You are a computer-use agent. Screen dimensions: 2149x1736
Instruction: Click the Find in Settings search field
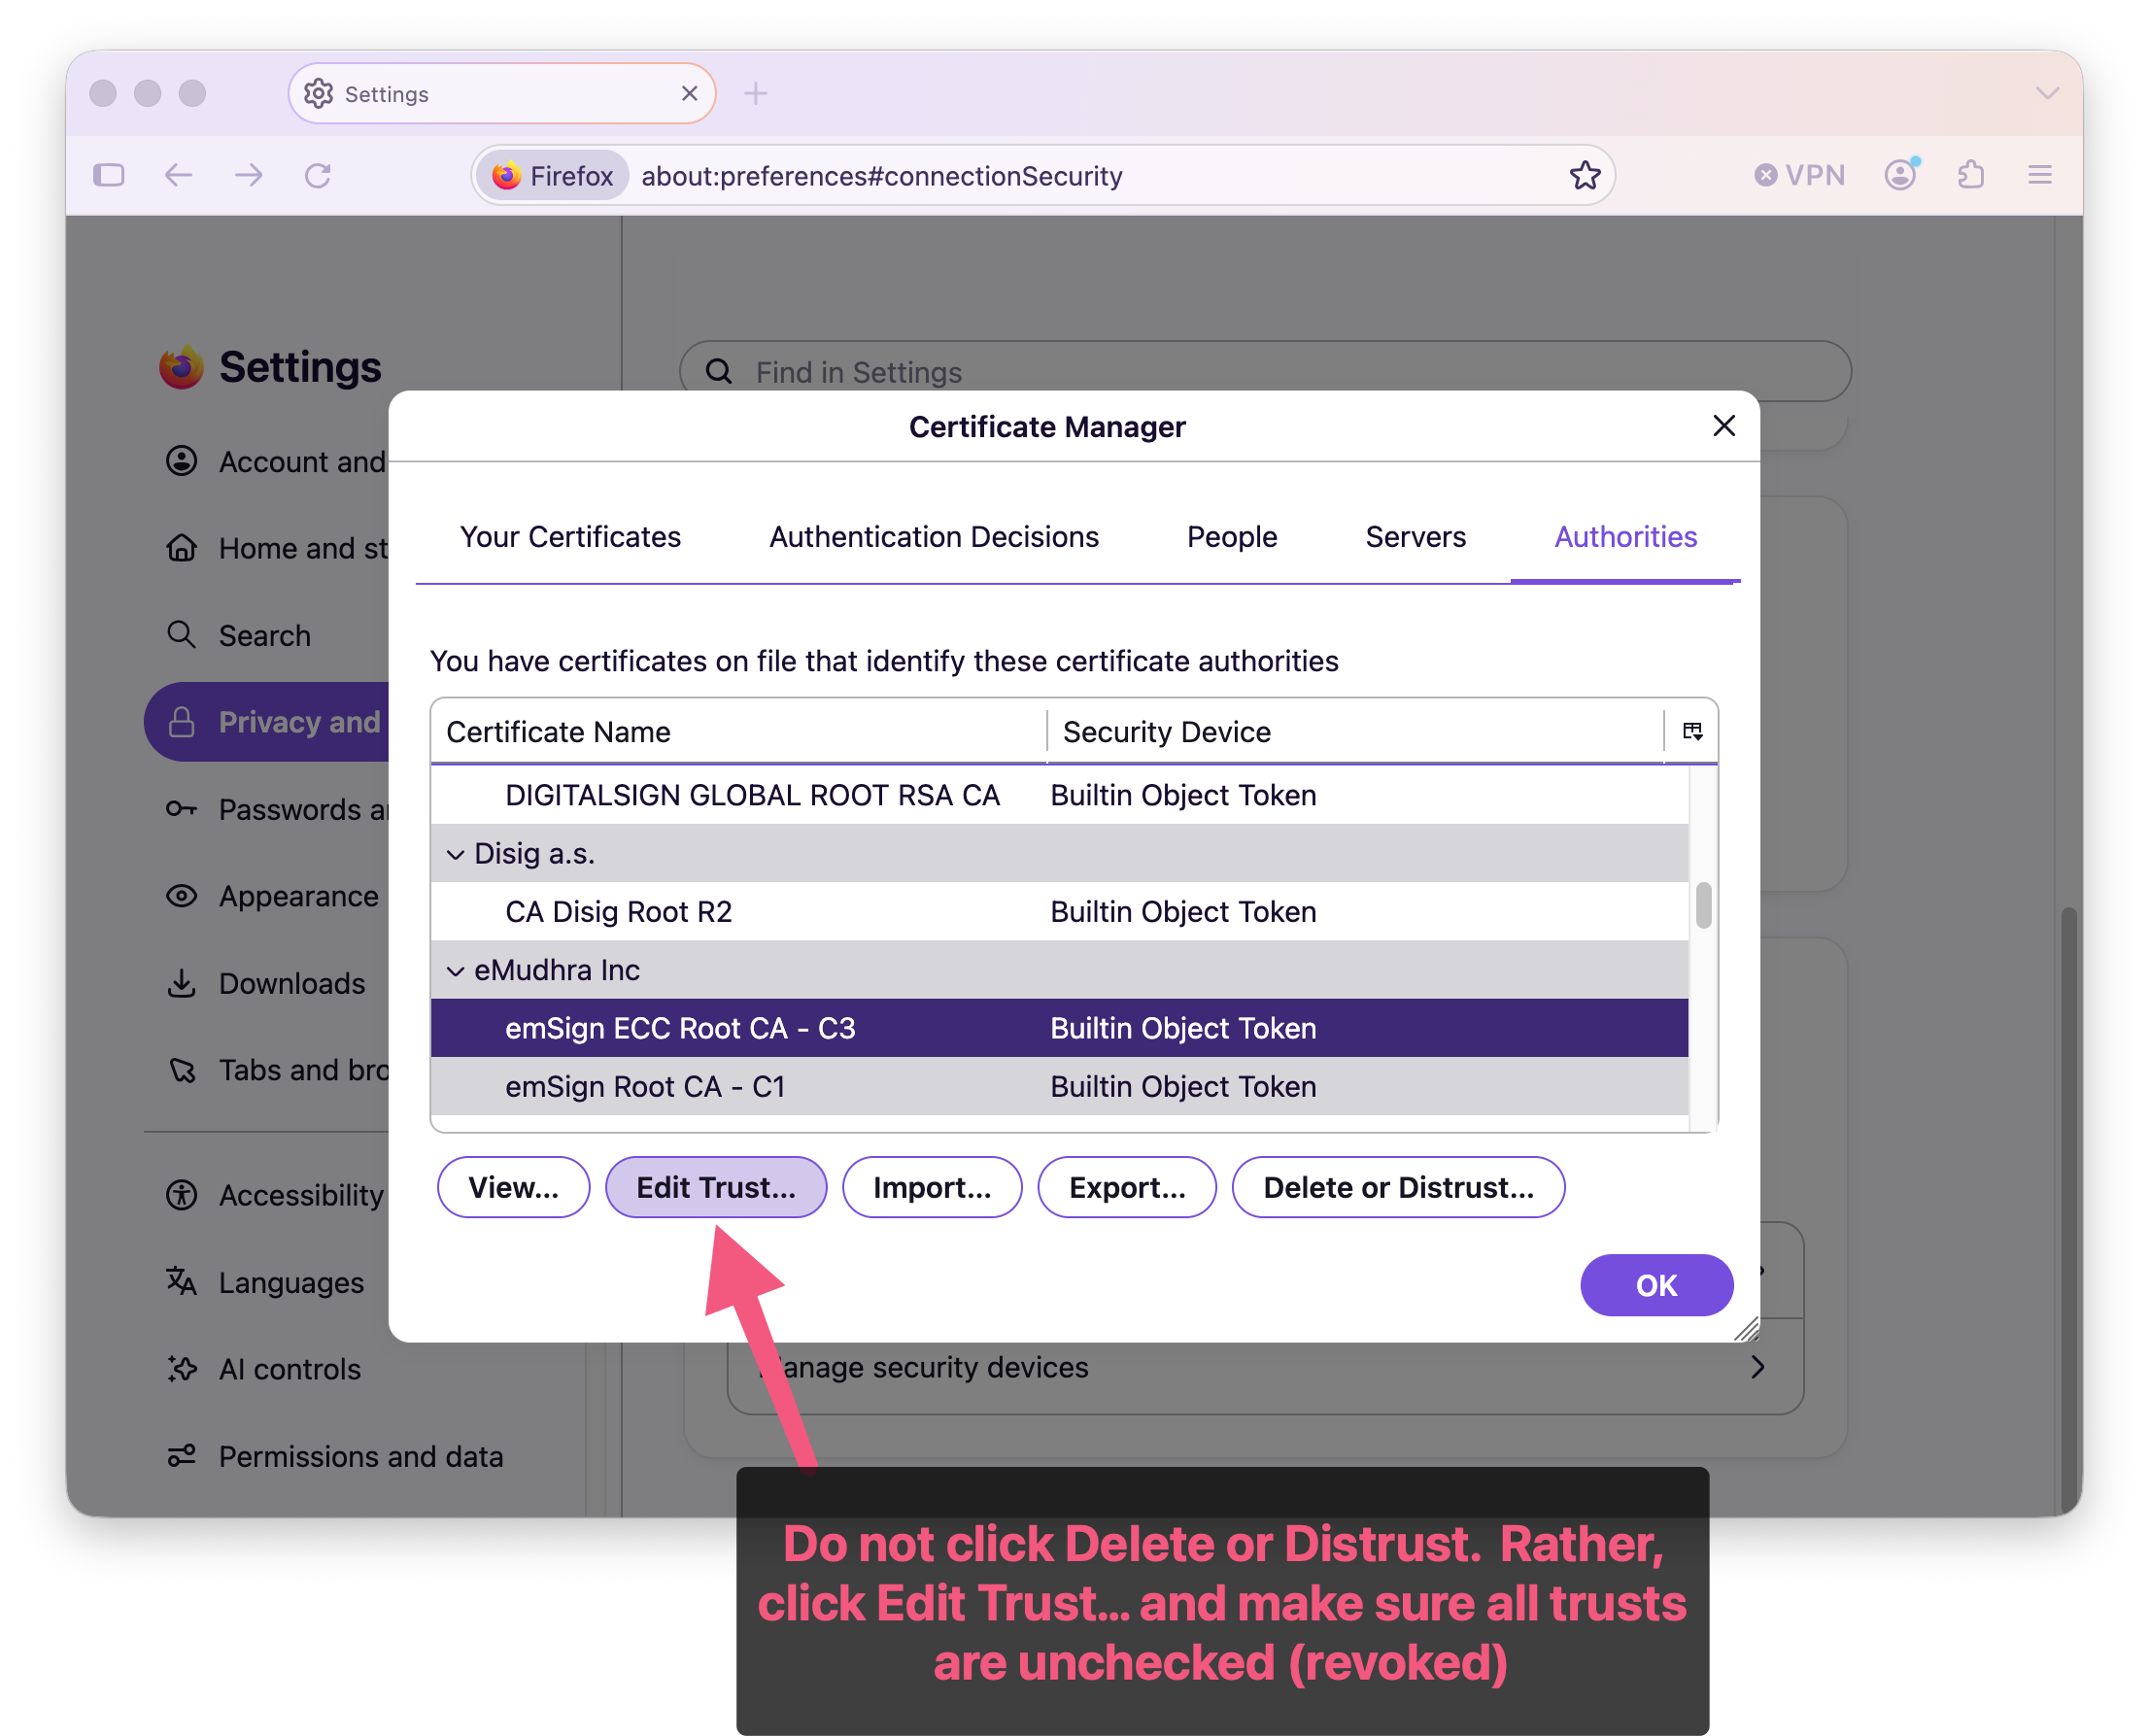[x=1265, y=372]
